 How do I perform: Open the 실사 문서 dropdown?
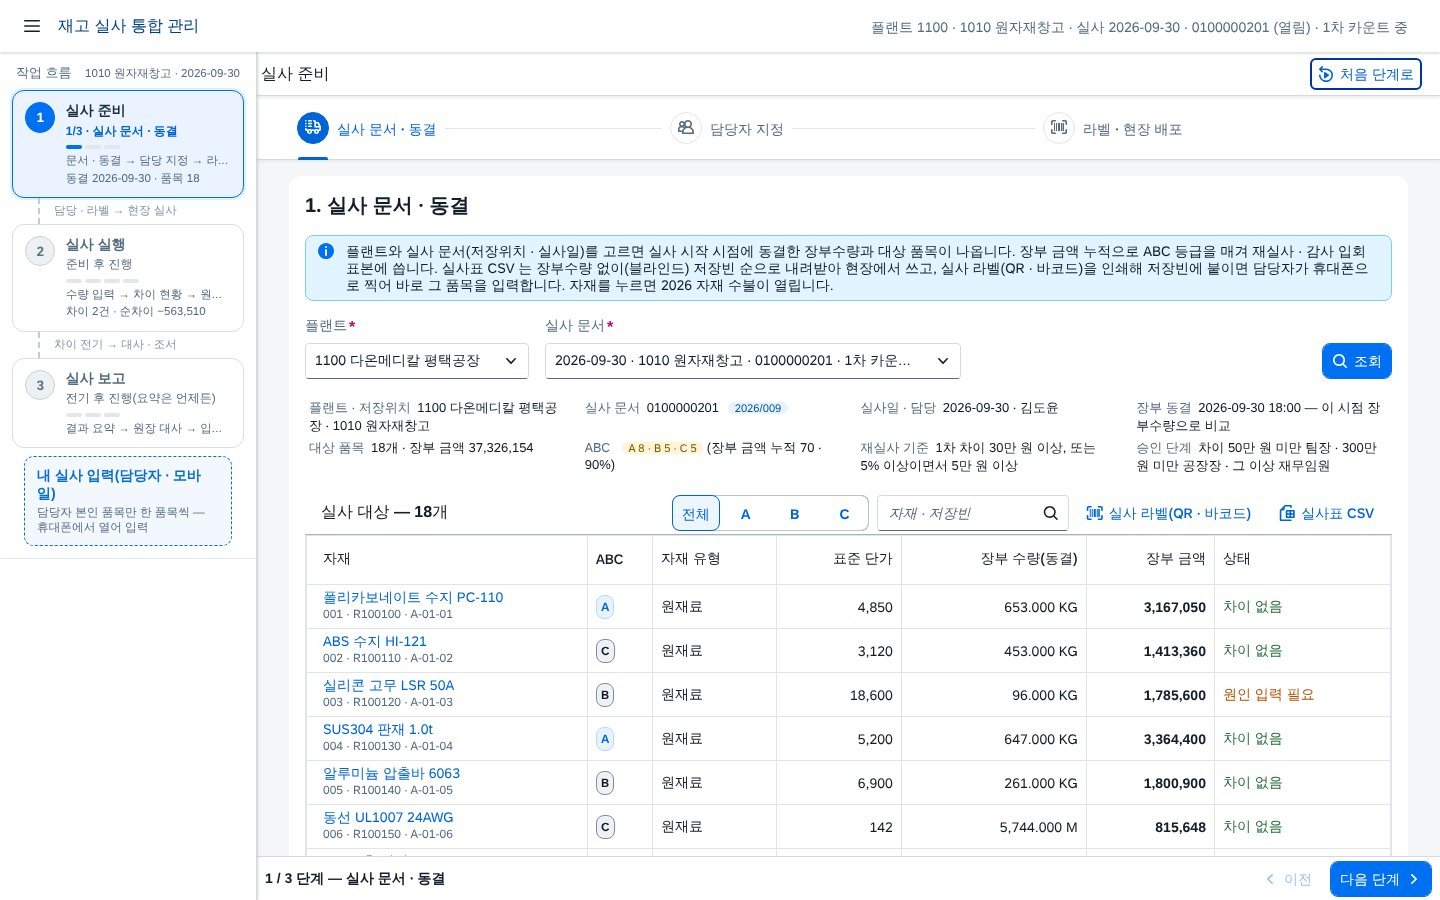click(753, 361)
